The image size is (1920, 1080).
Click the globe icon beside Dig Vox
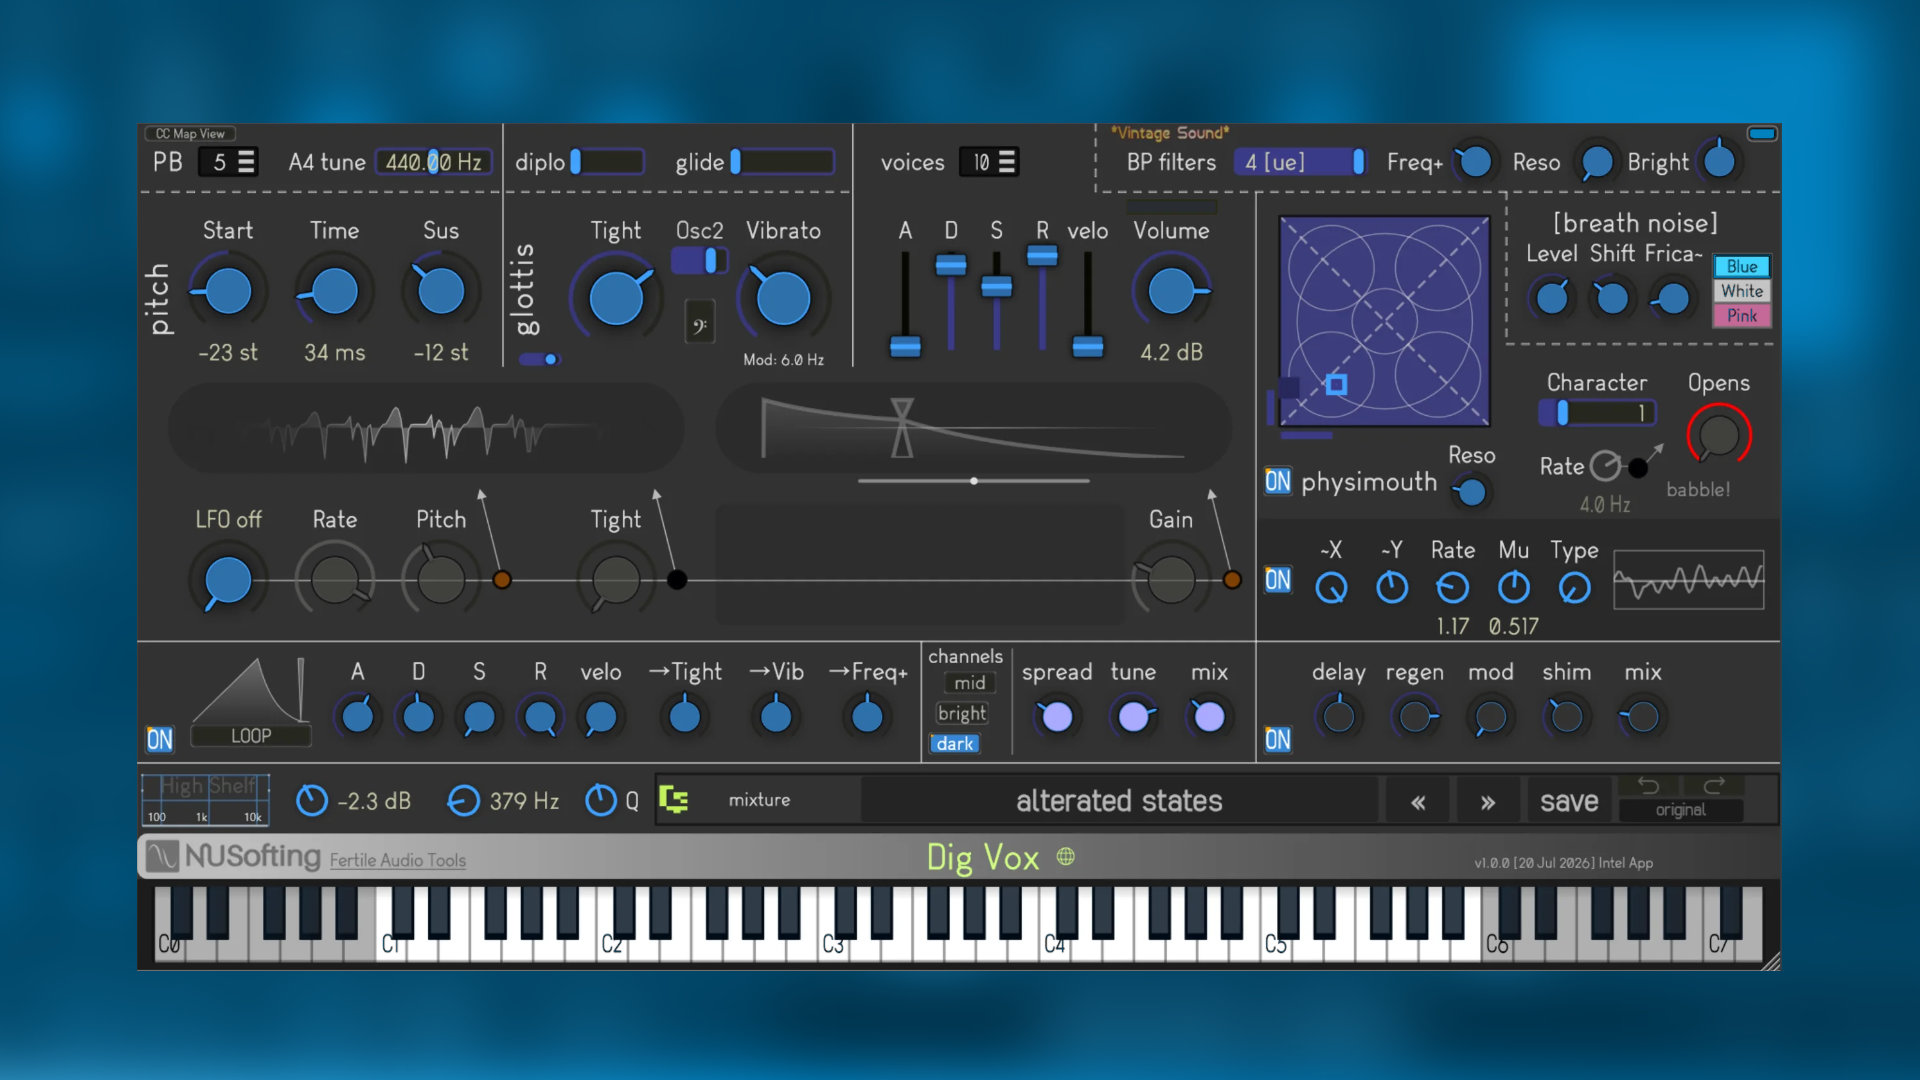point(1066,856)
